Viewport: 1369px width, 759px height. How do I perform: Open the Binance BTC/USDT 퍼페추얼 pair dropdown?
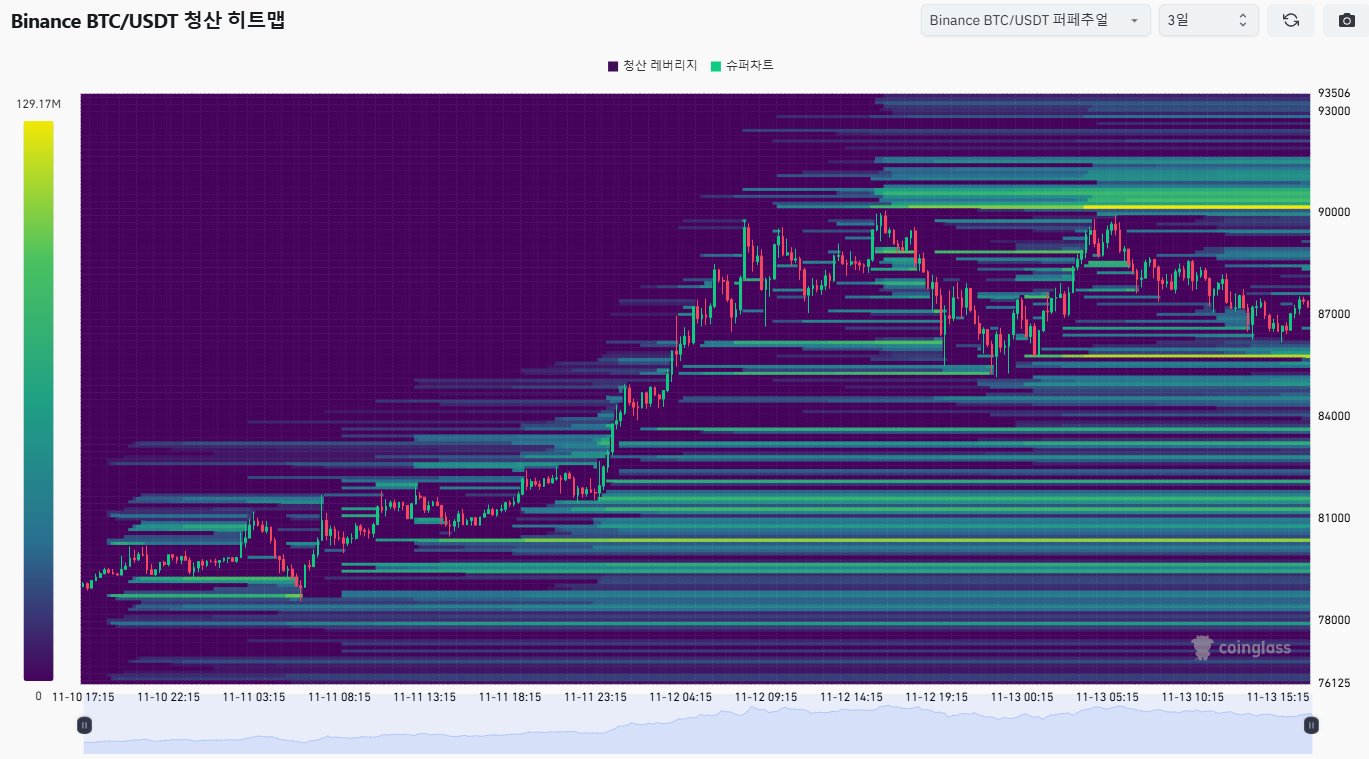pos(1035,20)
